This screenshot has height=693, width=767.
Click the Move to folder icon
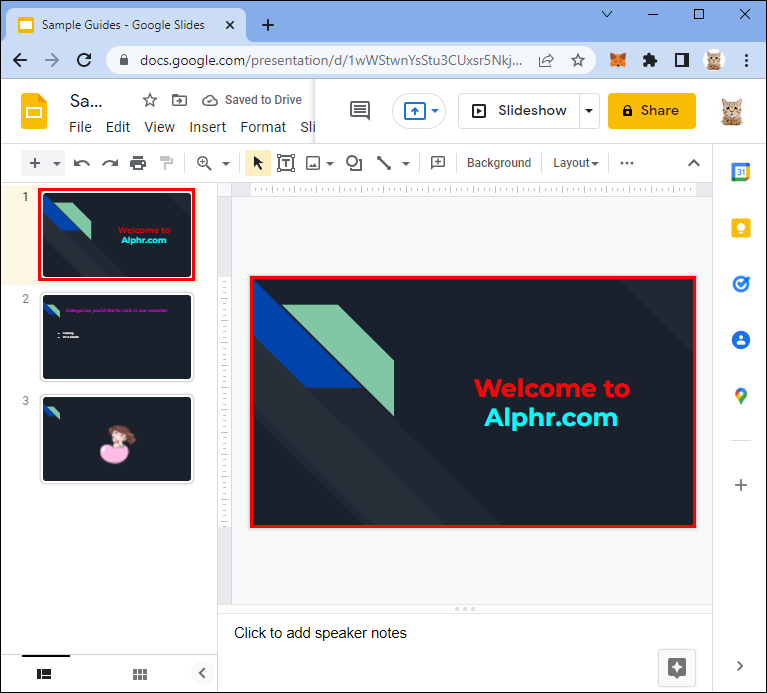[x=179, y=100]
